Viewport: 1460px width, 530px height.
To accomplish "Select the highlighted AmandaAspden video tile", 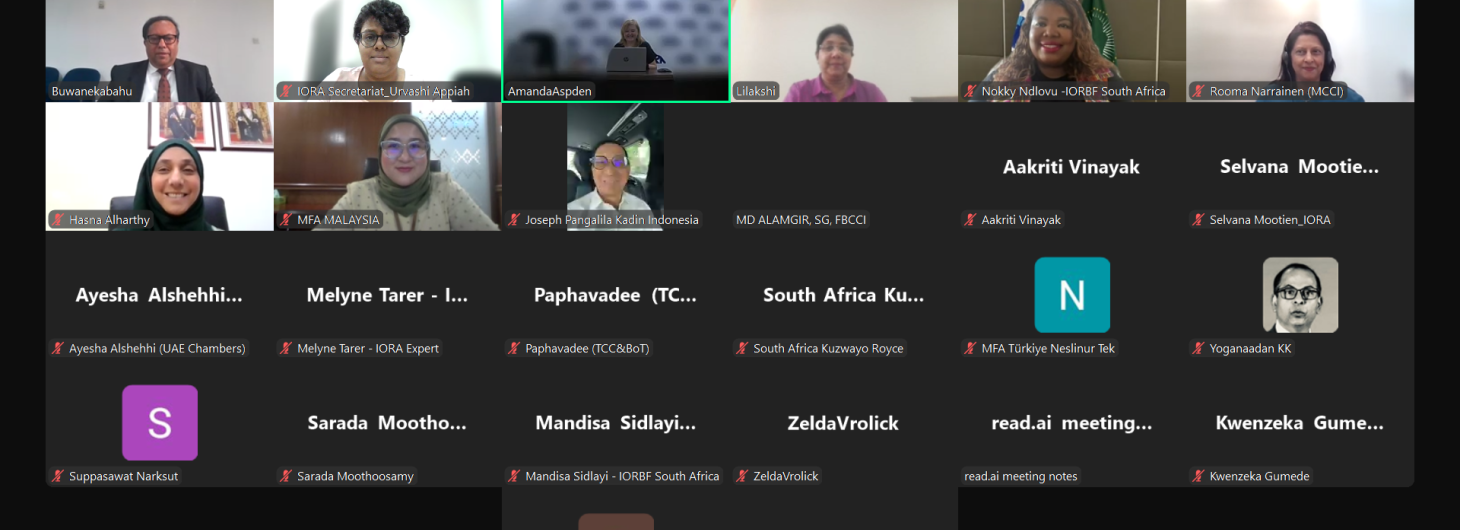I will 616,51.
